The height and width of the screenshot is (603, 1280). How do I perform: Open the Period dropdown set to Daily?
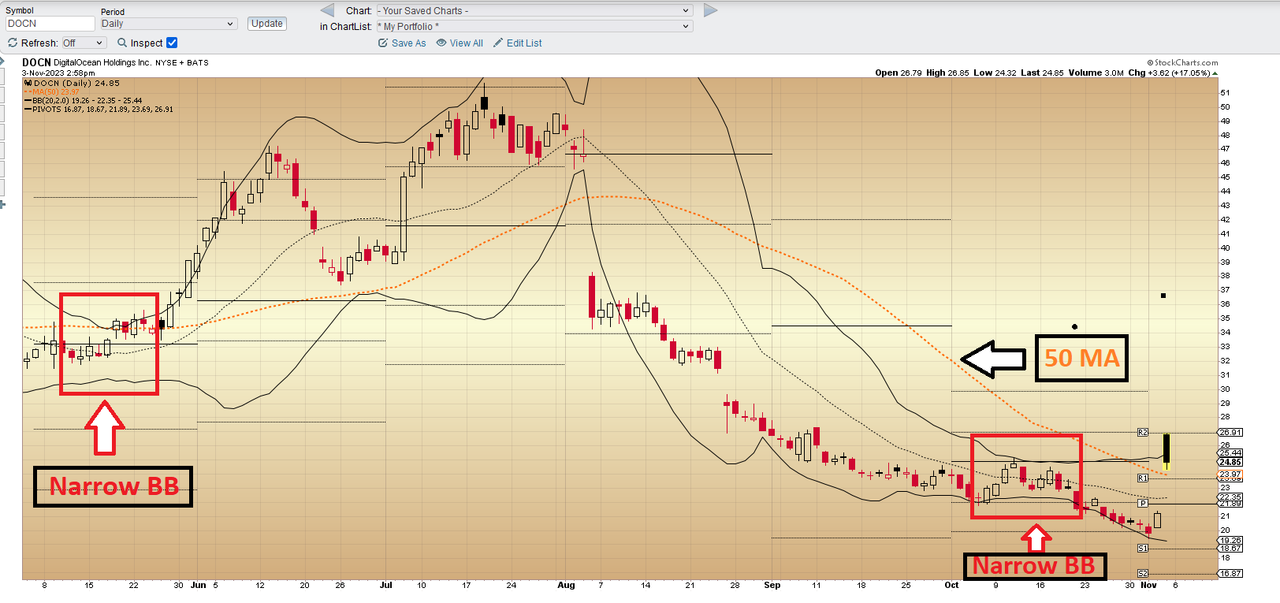click(x=168, y=23)
